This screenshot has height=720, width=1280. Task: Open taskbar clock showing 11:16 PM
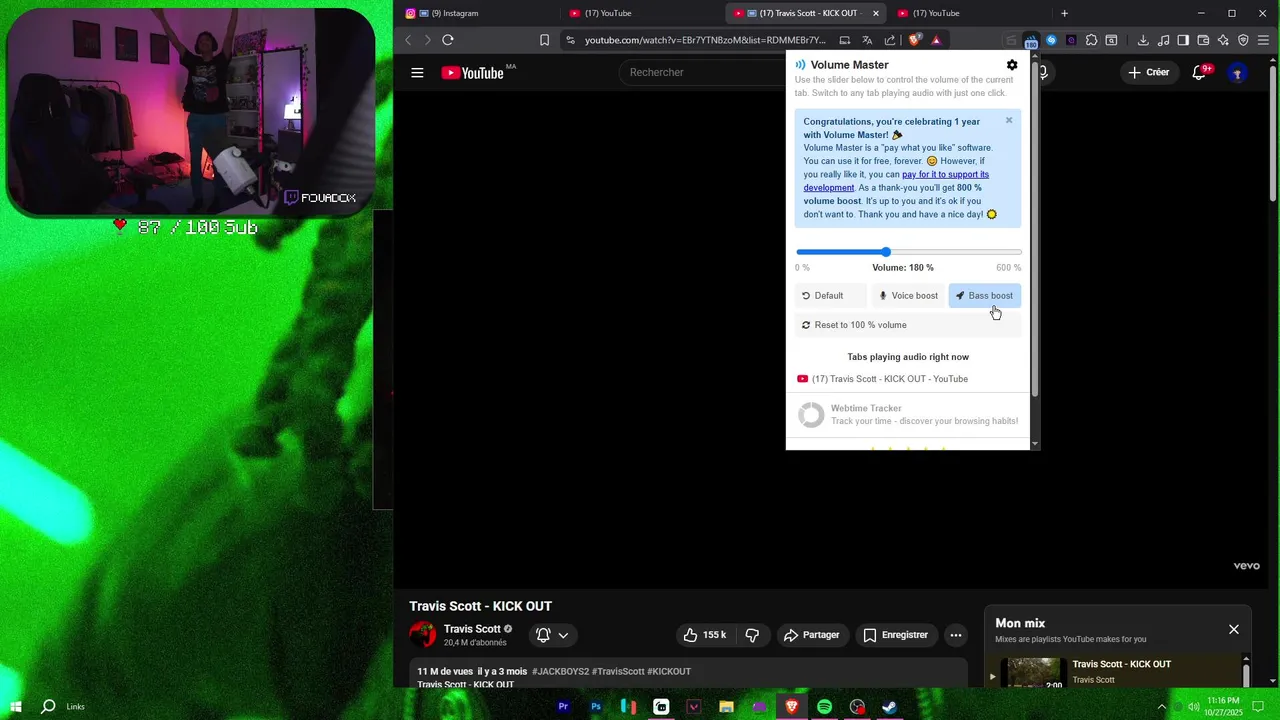tap(1224, 707)
